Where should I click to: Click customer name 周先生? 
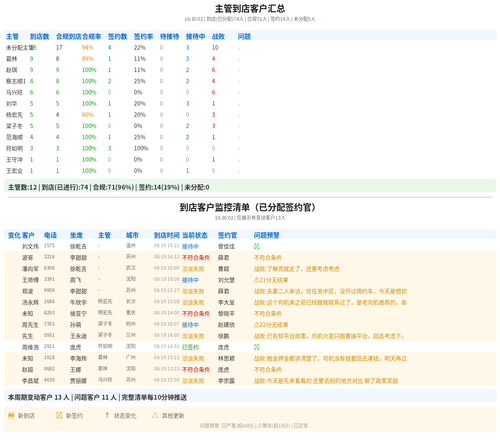click(30, 325)
